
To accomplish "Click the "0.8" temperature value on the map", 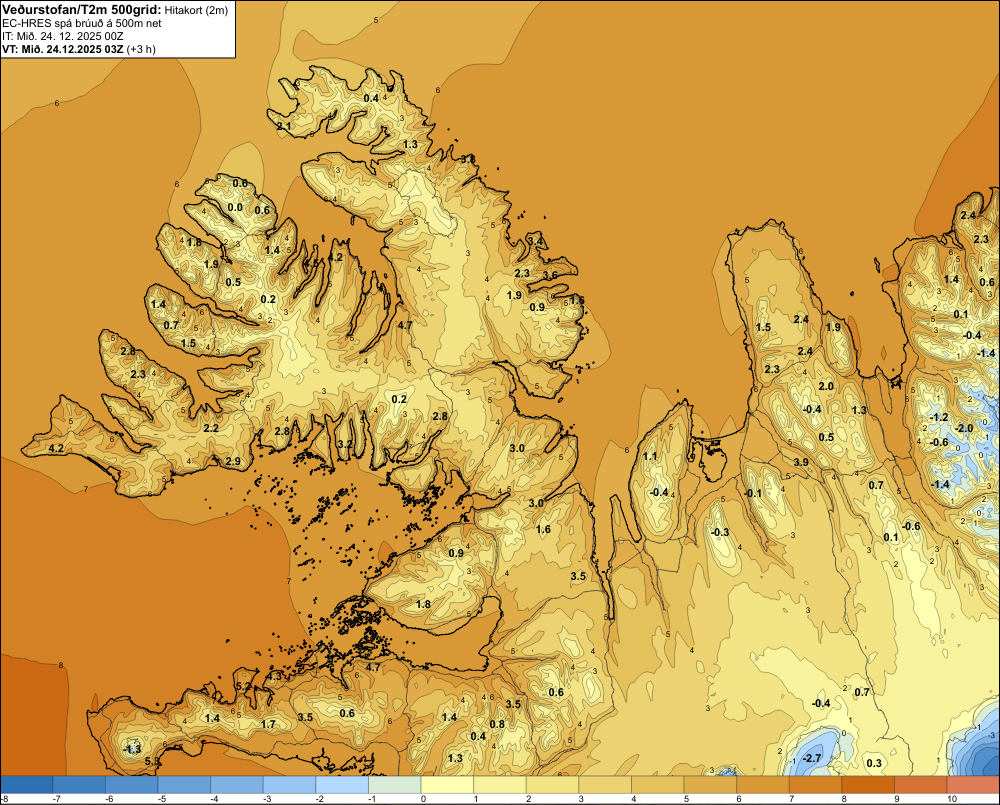I will [x=497, y=723].
